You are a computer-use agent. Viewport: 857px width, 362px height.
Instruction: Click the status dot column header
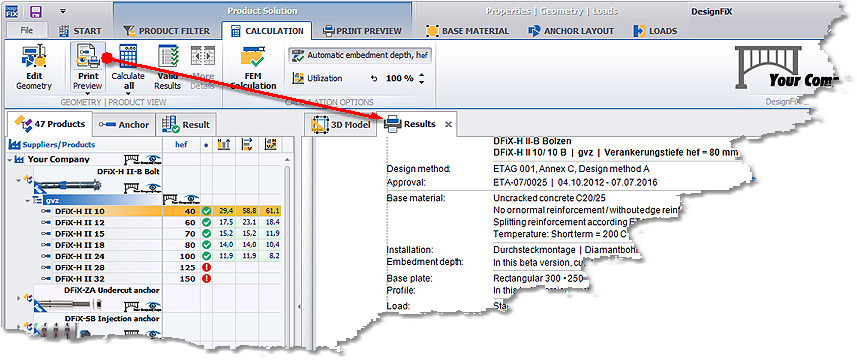[206, 145]
